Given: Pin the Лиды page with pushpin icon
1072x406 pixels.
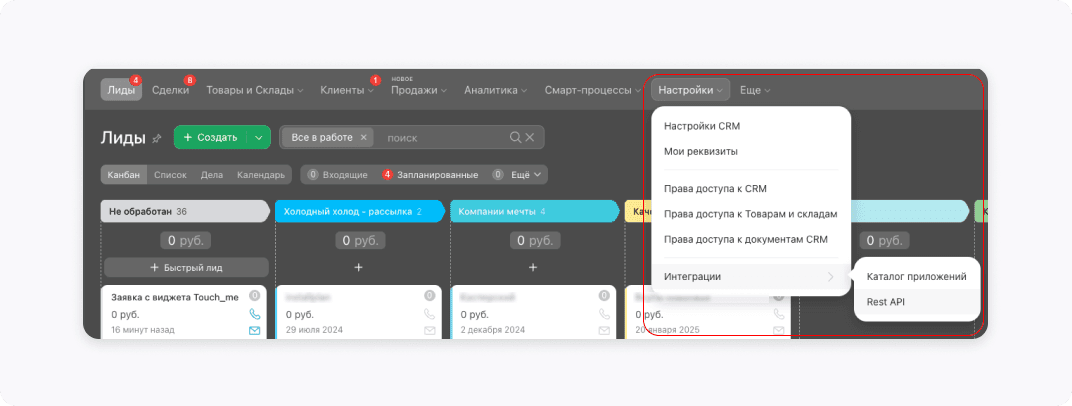Looking at the screenshot, I should click(157, 138).
